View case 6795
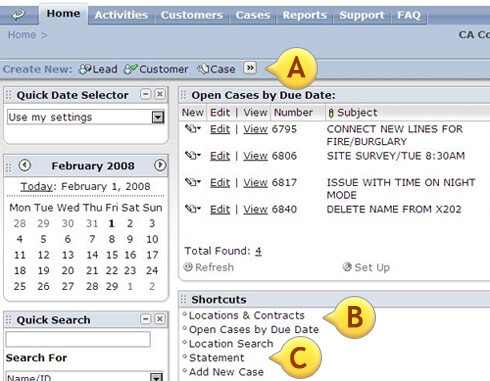 coord(255,129)
